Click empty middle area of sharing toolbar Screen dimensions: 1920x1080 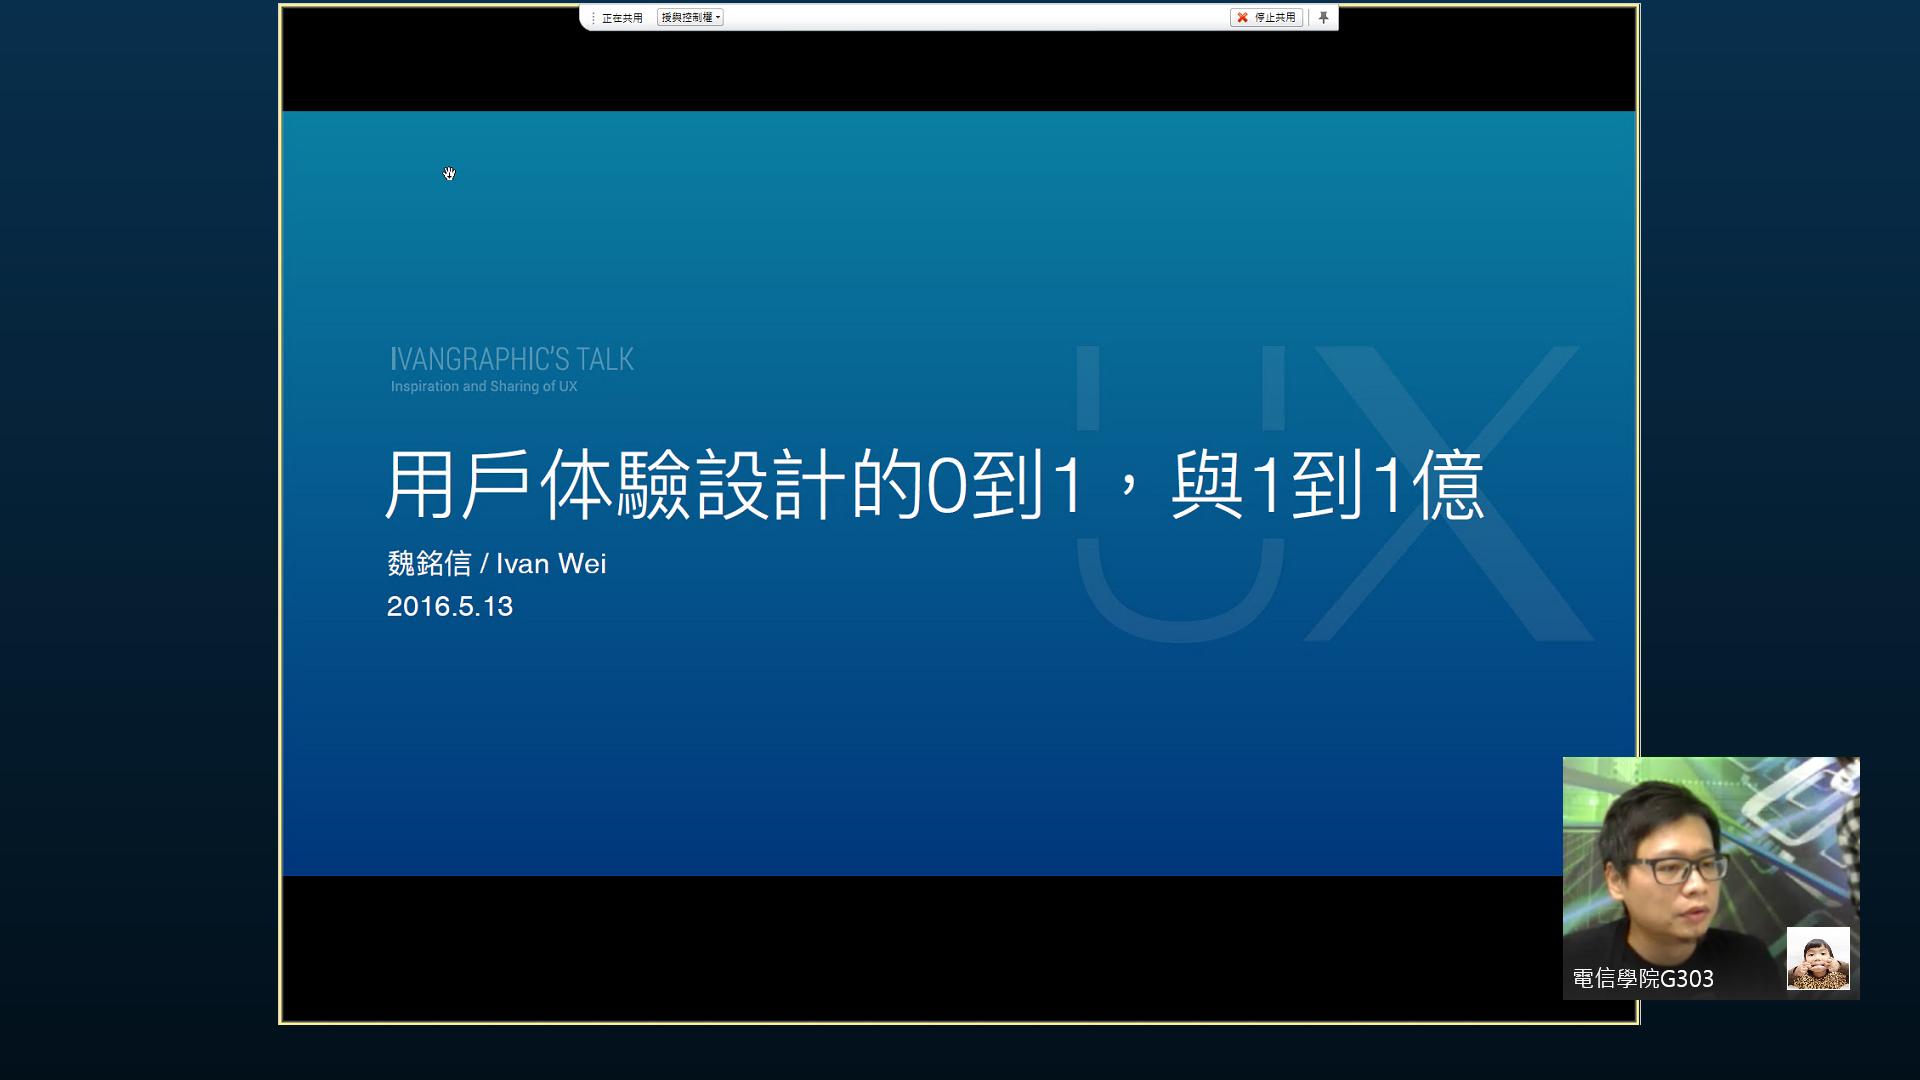point(975,17)
